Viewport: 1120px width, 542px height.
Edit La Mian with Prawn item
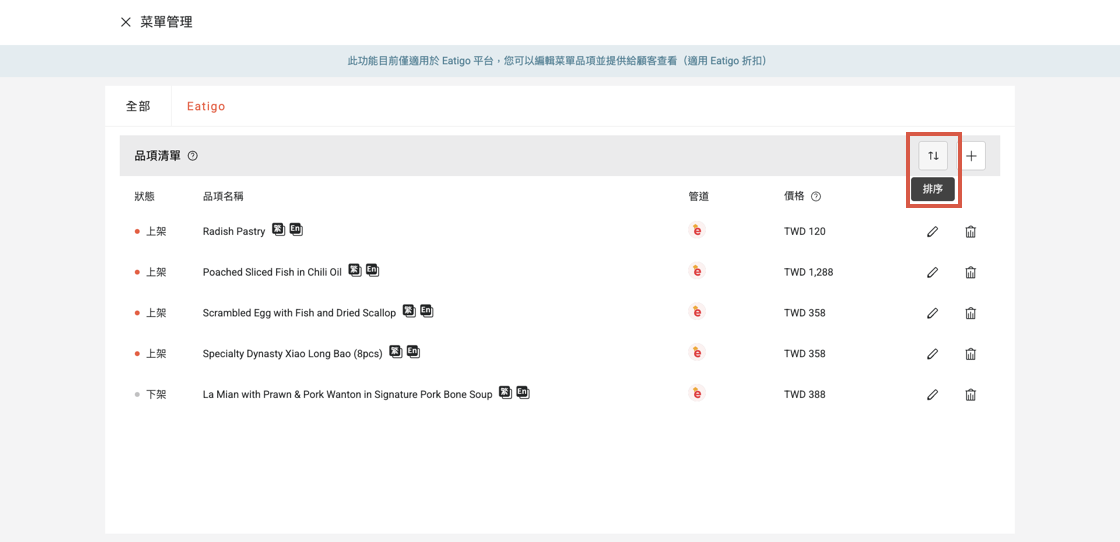pyautogui.click(x=933, y=395)
